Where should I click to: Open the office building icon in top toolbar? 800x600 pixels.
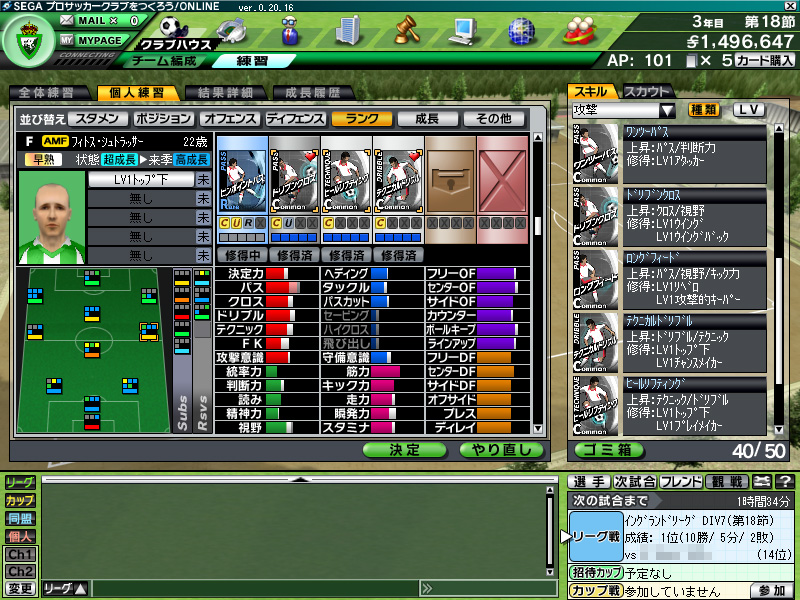pyautogui.click(x=347, y=30)
